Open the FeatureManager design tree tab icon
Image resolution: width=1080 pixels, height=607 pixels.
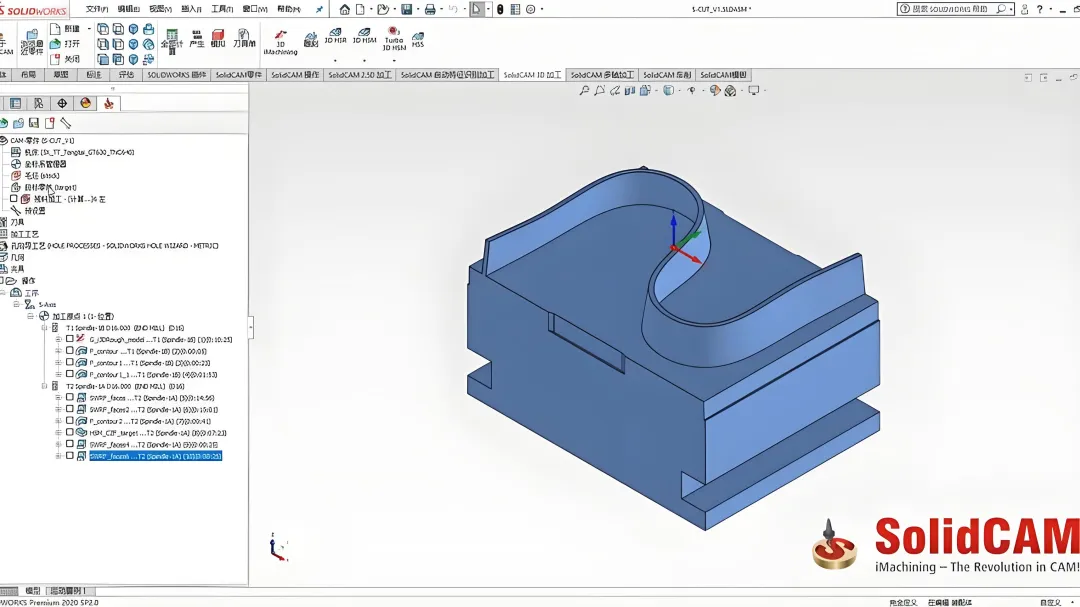pyautogui.click(x=15, y=103)
